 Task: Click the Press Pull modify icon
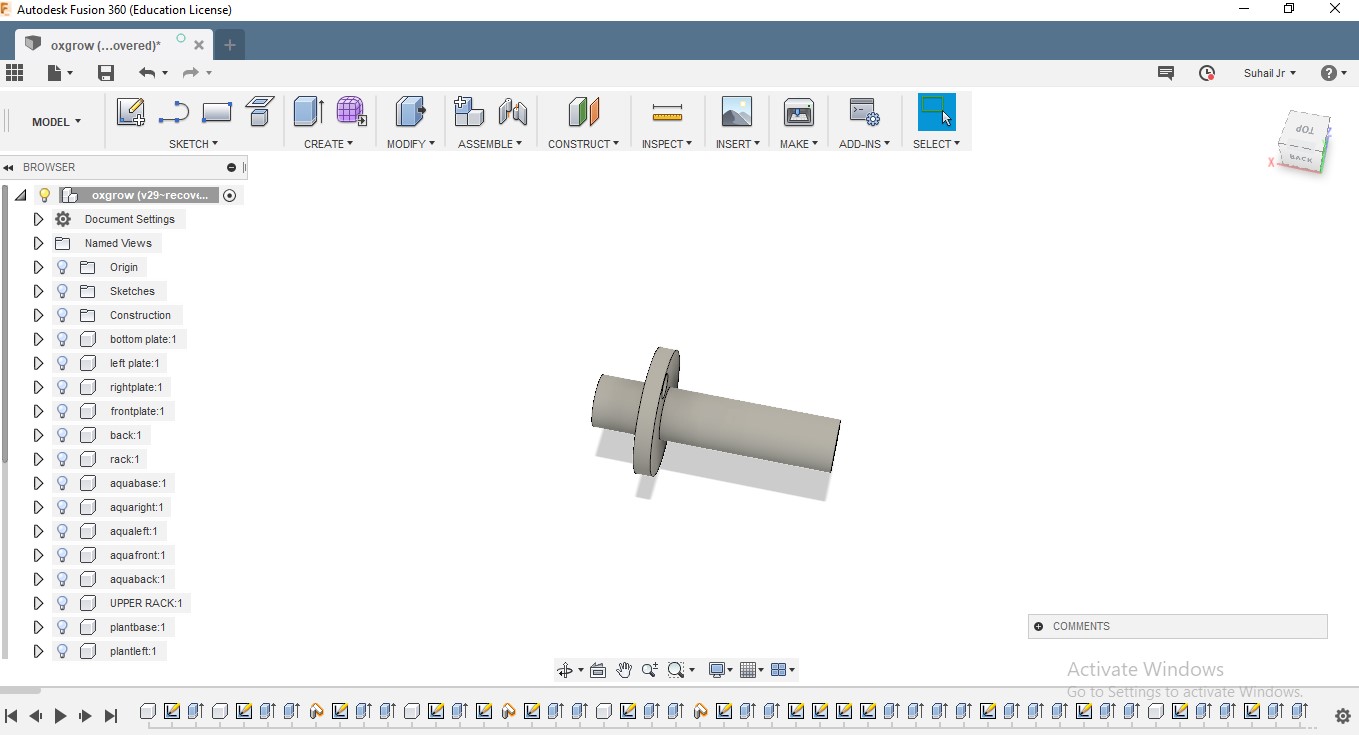tap(410, 111)
